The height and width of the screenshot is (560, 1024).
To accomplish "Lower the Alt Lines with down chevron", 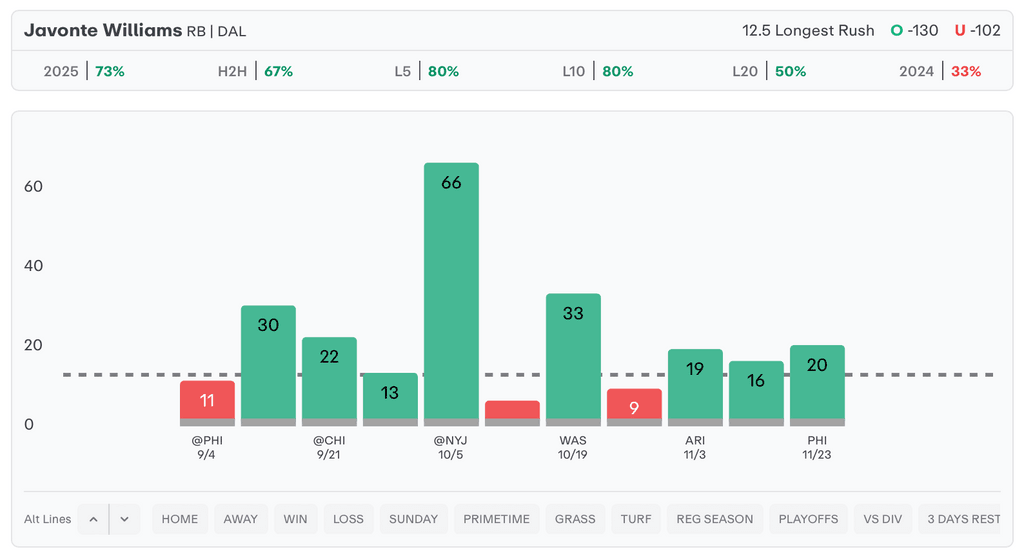I will point(124,519).
